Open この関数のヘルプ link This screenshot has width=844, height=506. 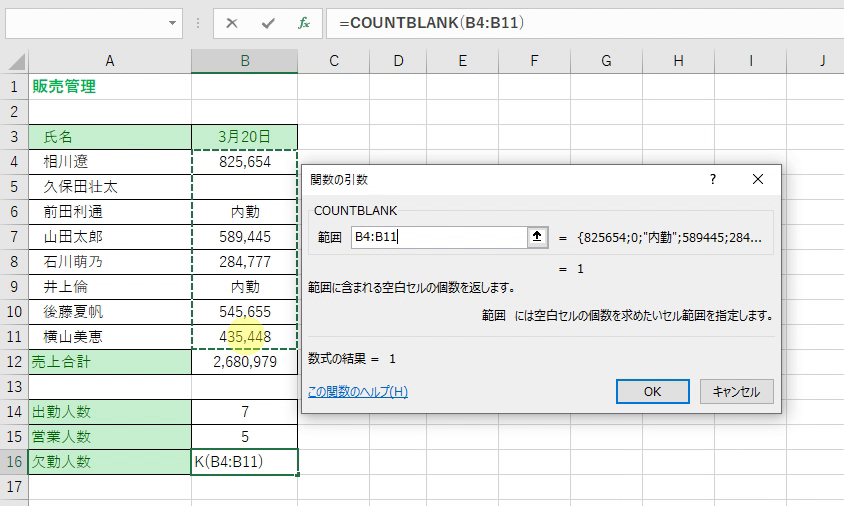point(358,392)
